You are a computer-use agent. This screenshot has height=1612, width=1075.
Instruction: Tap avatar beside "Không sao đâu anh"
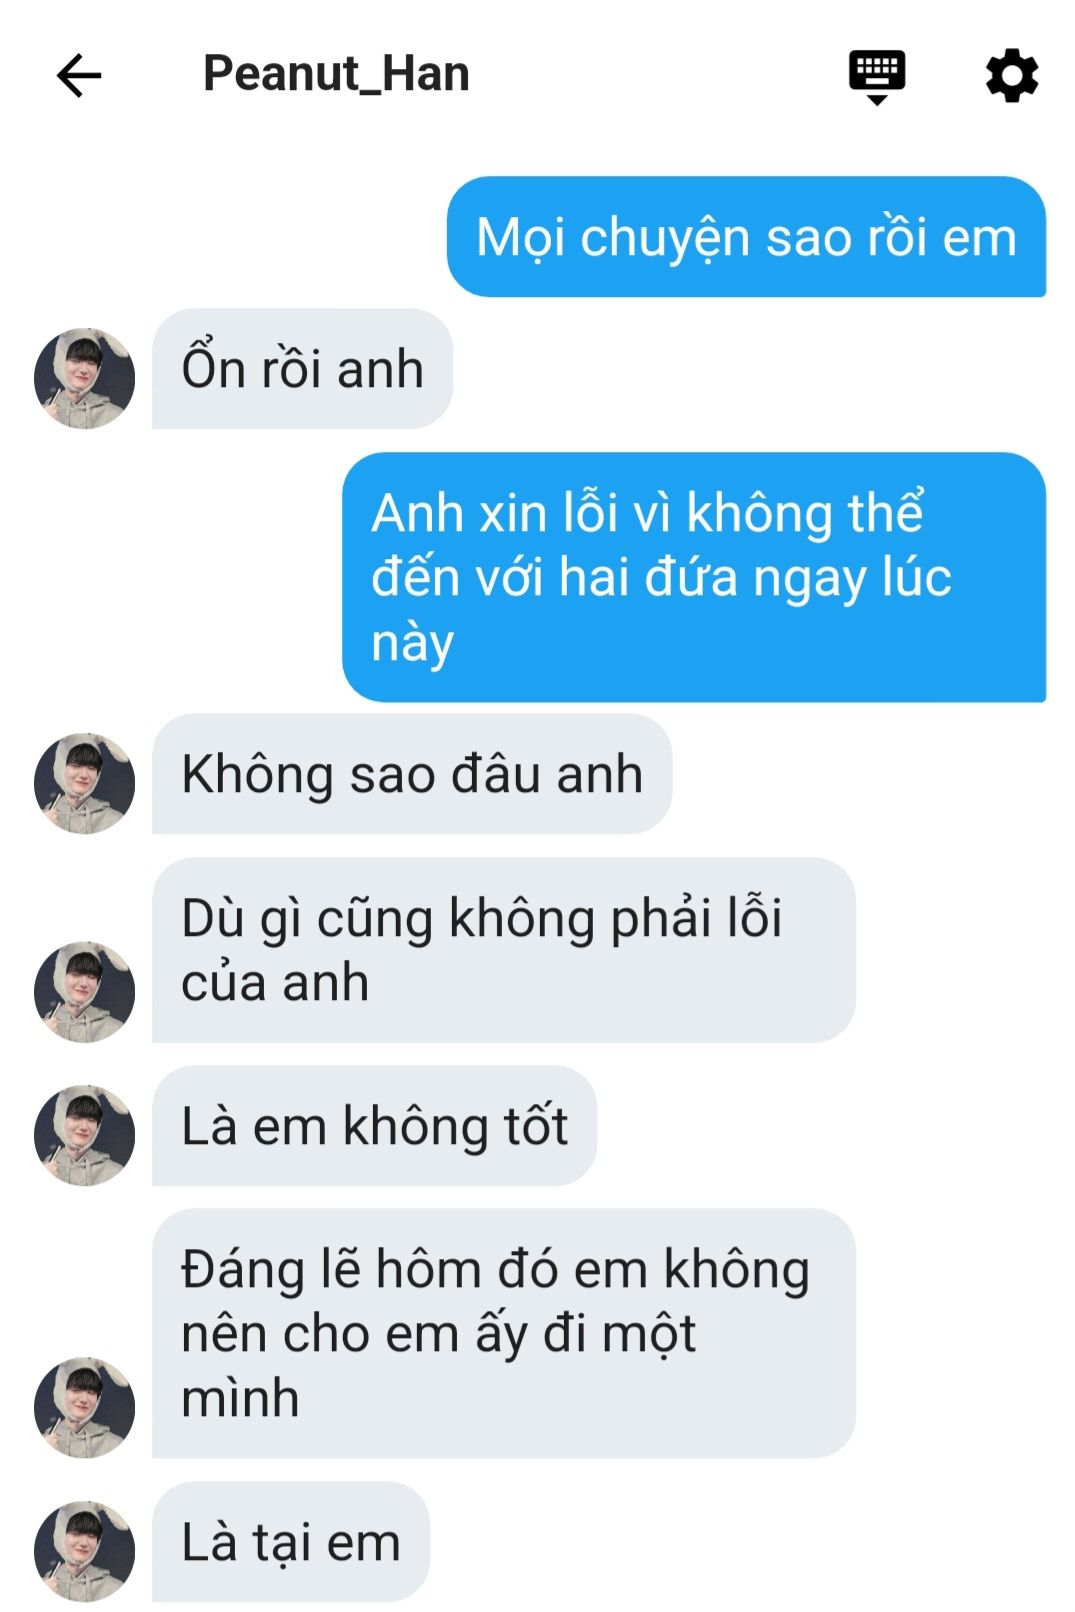(x=85, y=783)
